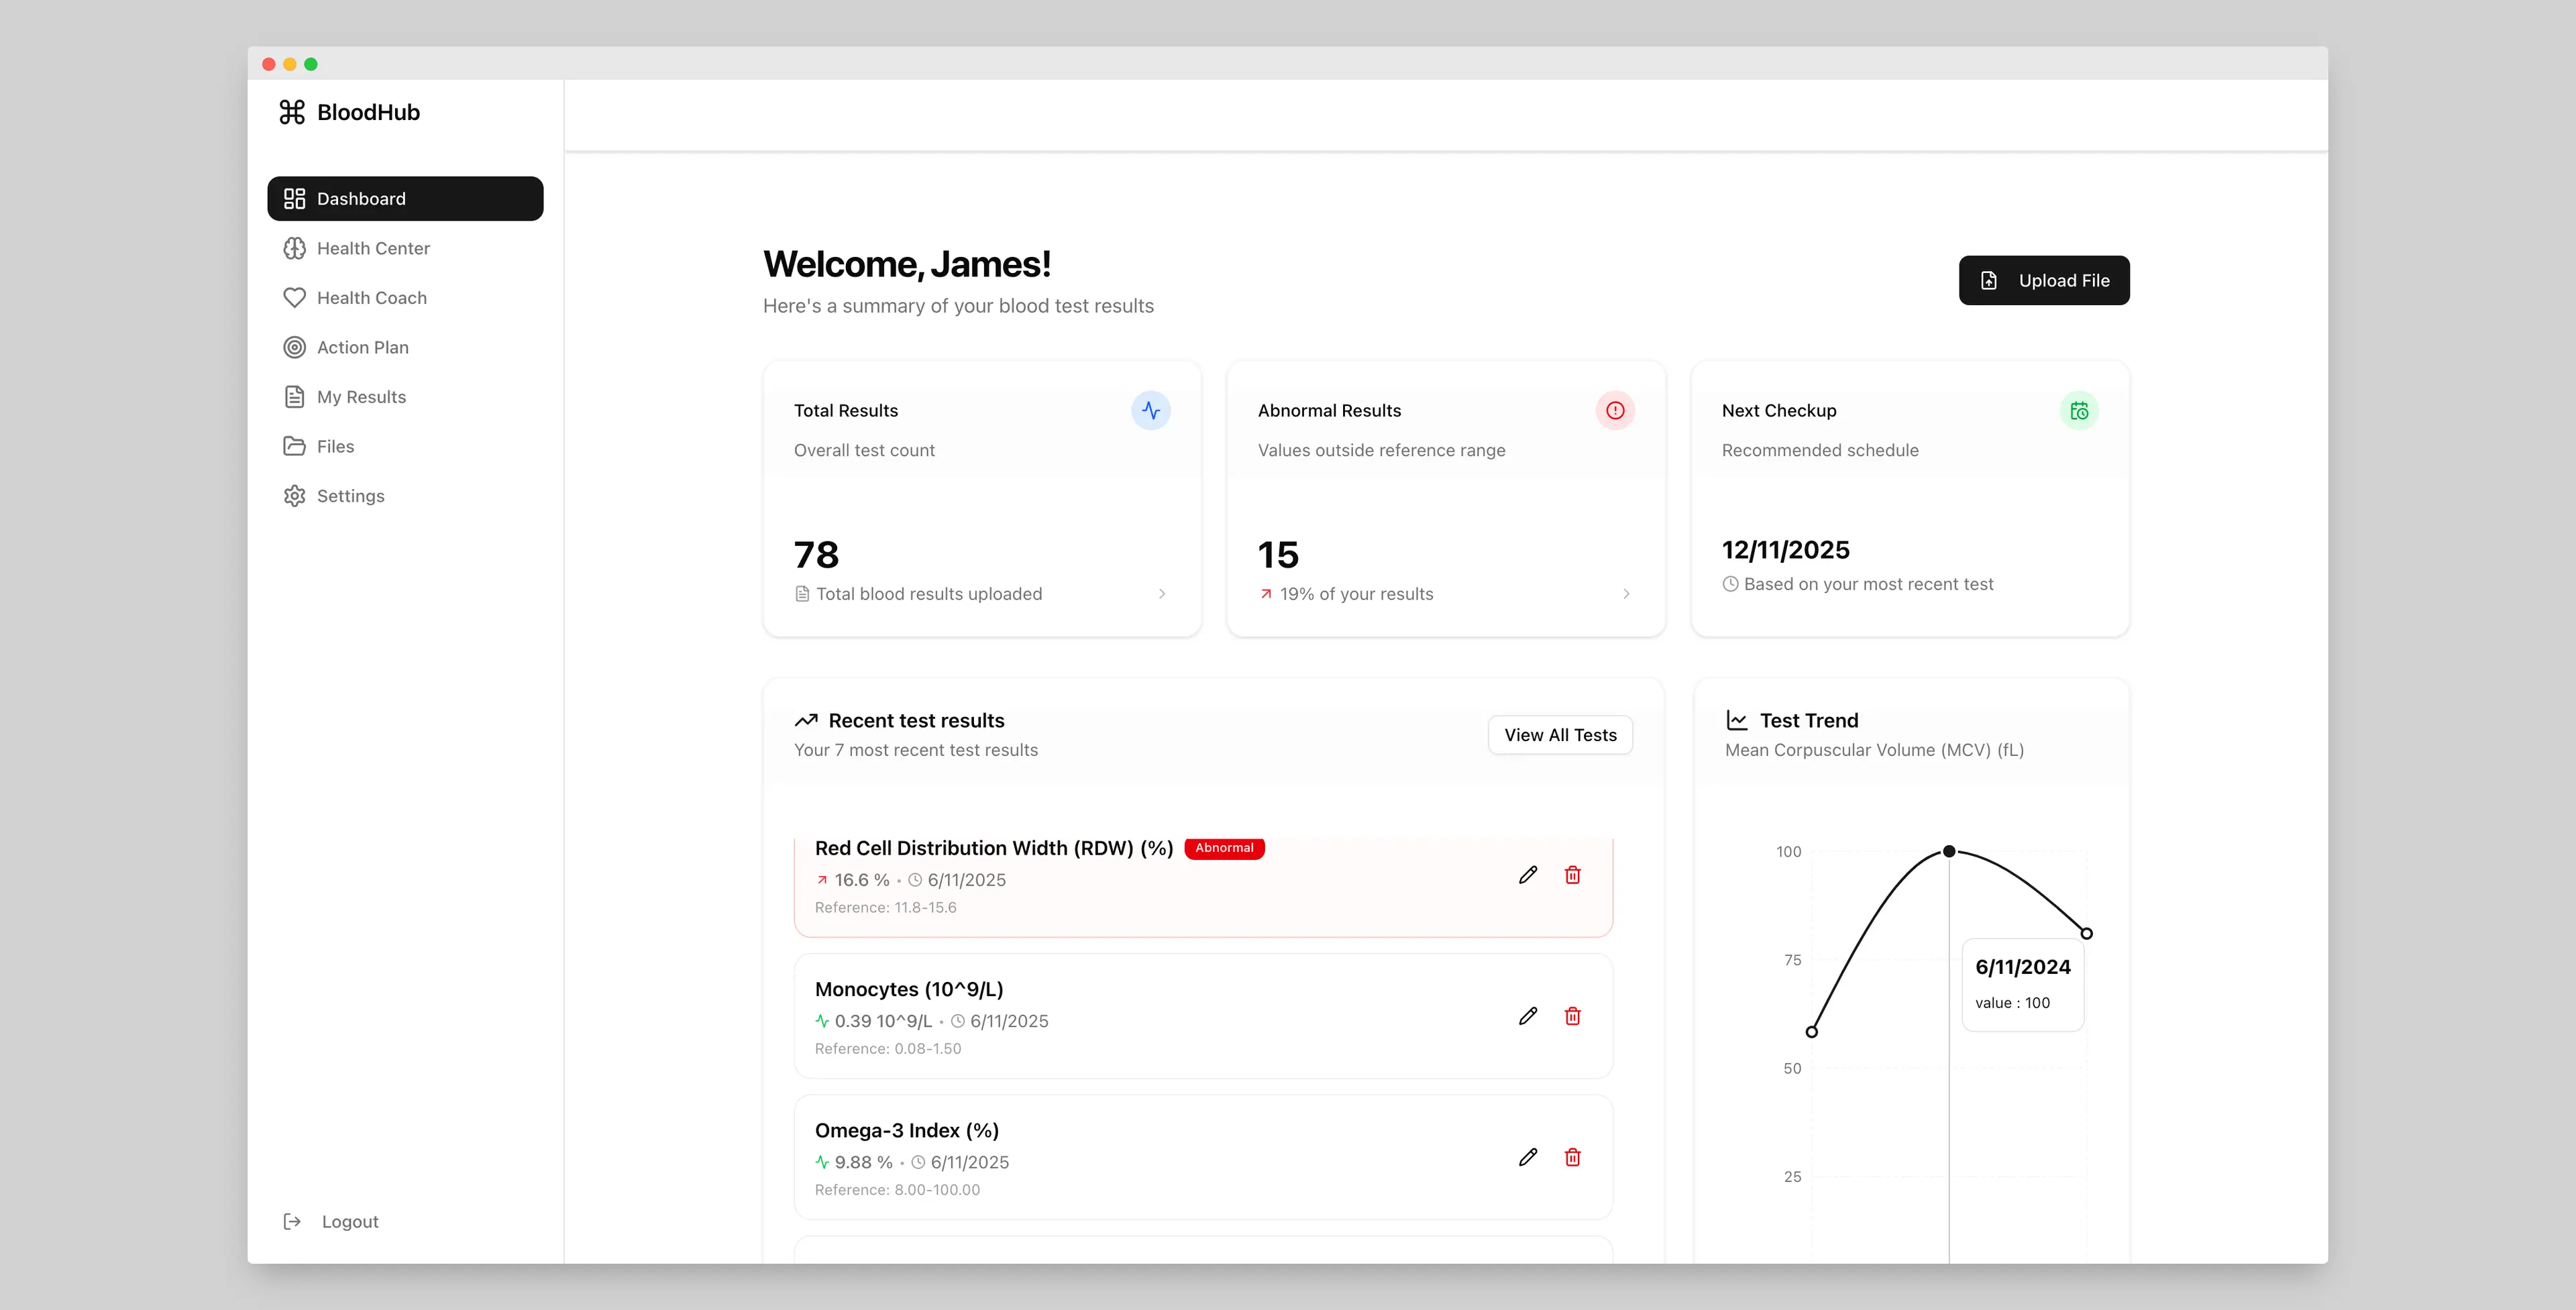Click the calendar icon on Next Checkup card
Image resolution: width=2576 pixels, height=1310 pixels.
[2079, 410]
